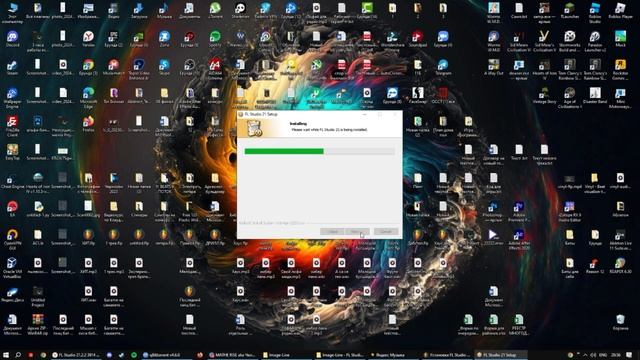Open Ableton Live 11 Suite icon
Screen dimensions: 640x360
pos(620,240)
